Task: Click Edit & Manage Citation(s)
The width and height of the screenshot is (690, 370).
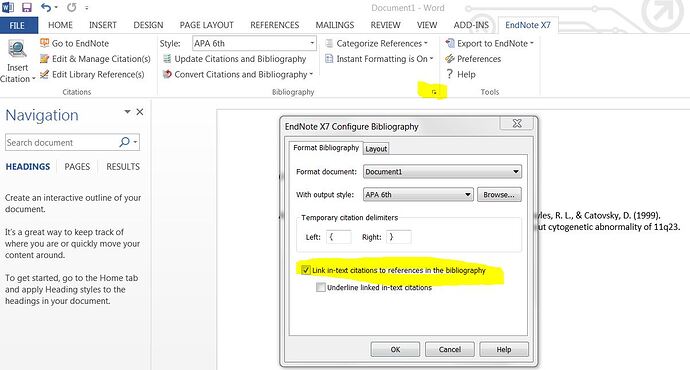Action: coord(95,59)
